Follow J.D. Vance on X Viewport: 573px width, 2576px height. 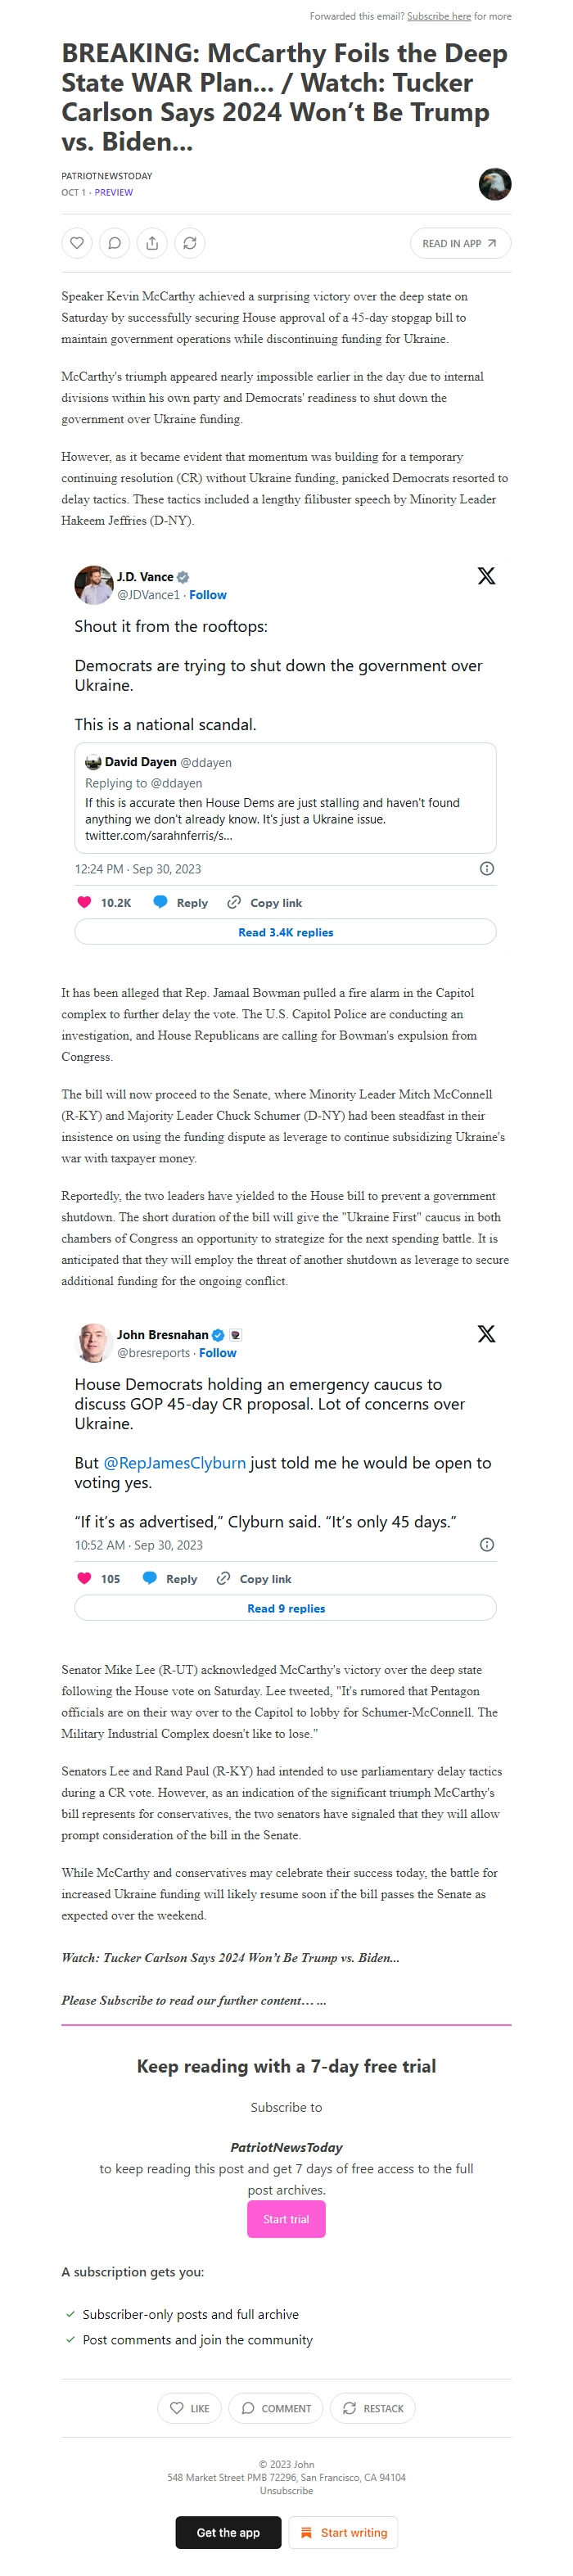[208, 595]
